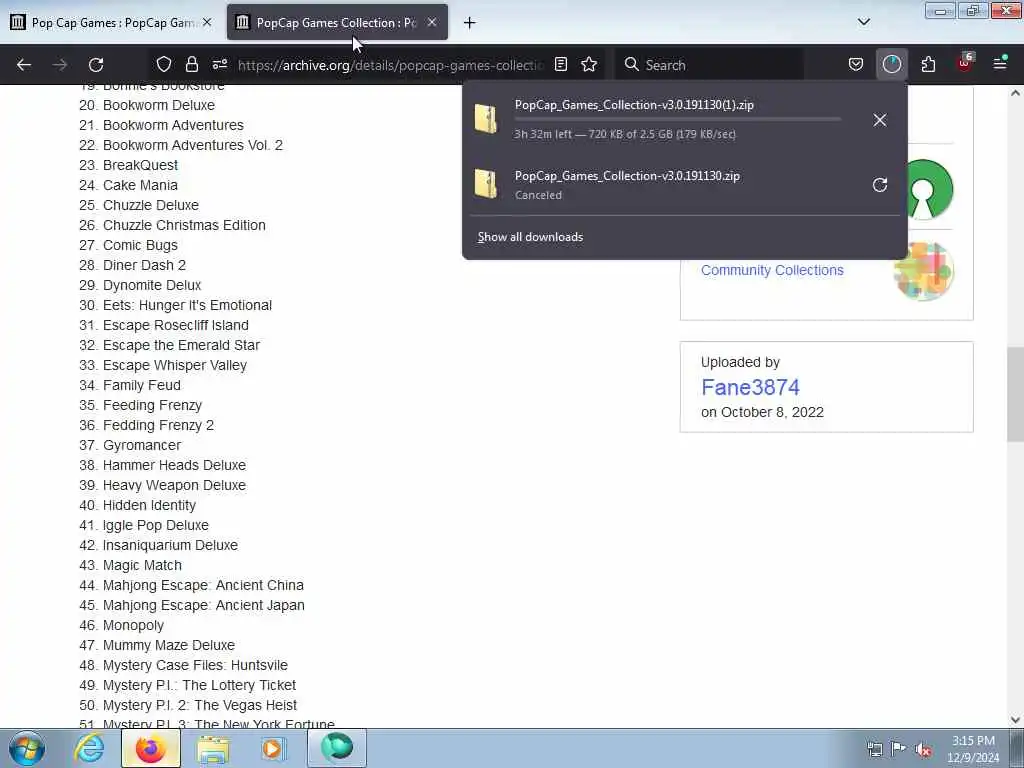Viewport: 1024px width, 768px height.
Task: Save page to Pocket
Action: [x=856, y=64]
